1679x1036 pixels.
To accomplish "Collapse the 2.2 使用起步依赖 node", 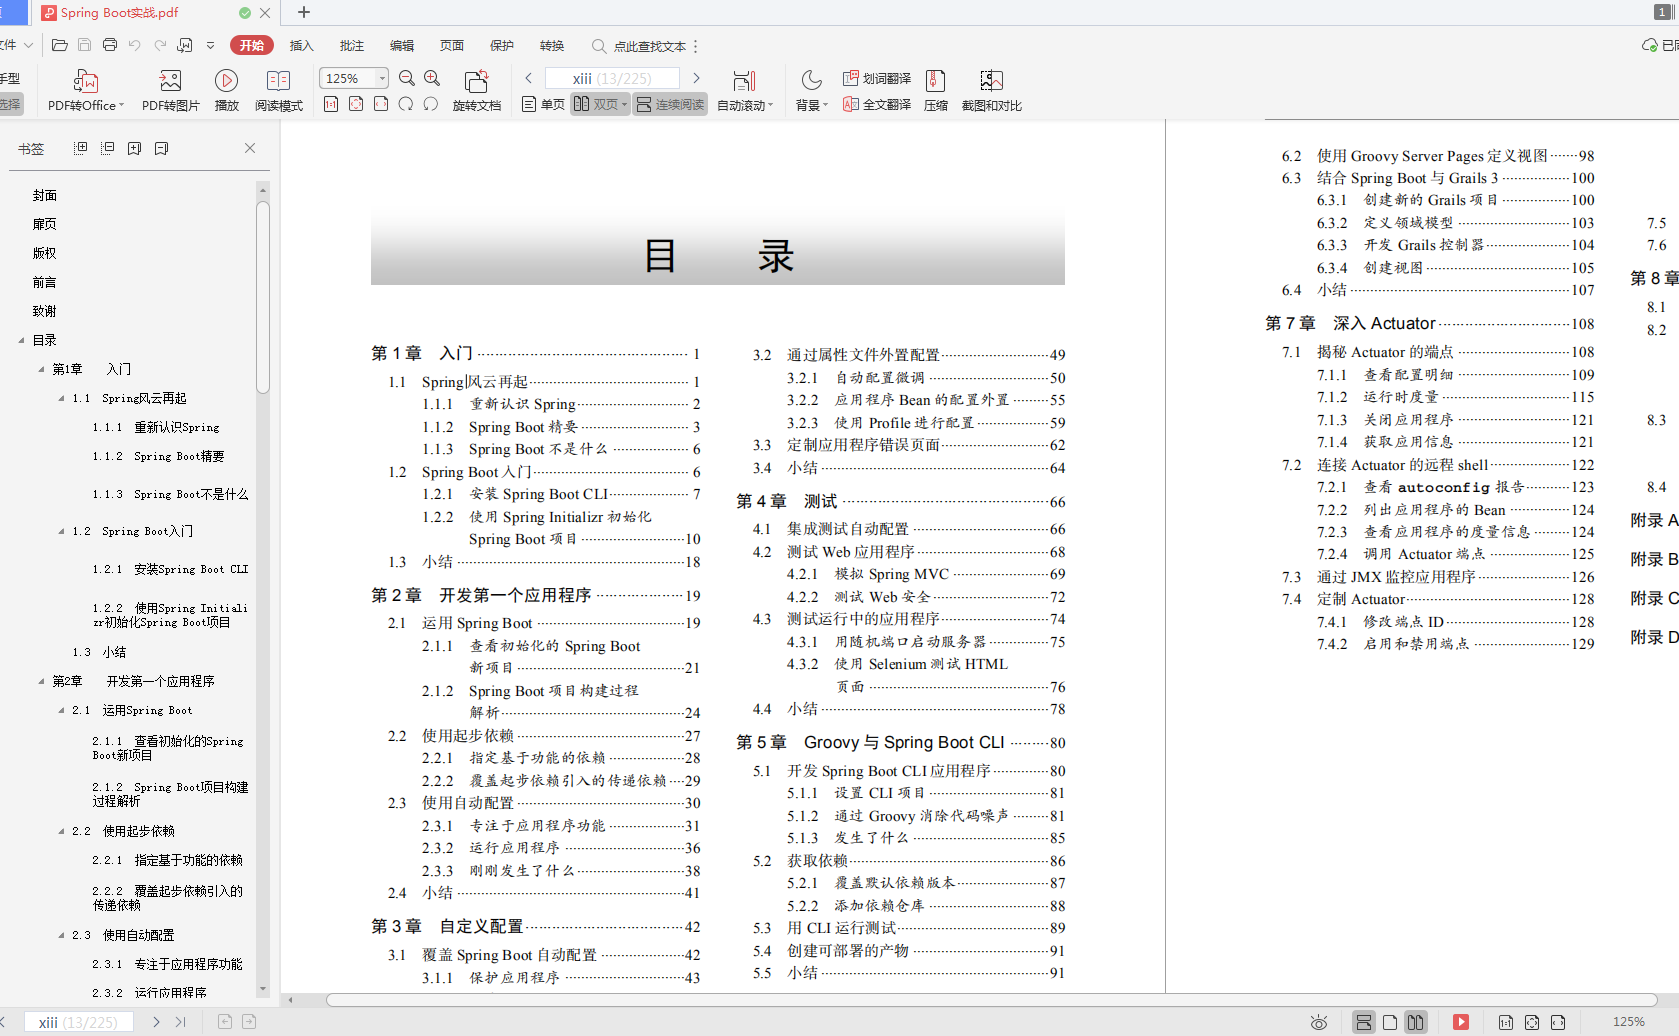I will click(61, 831).
